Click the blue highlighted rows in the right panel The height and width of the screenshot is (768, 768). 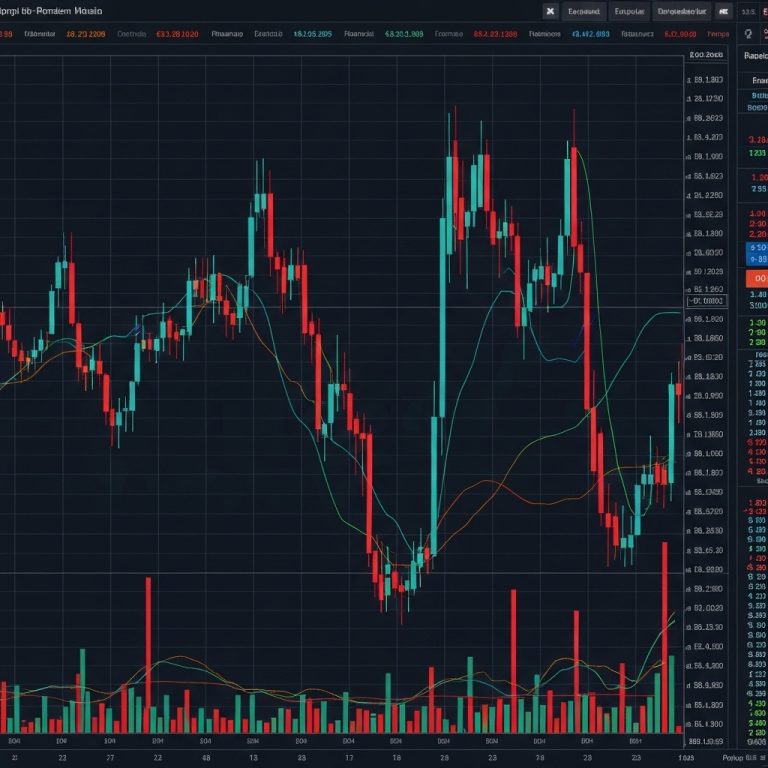(757, 253)
